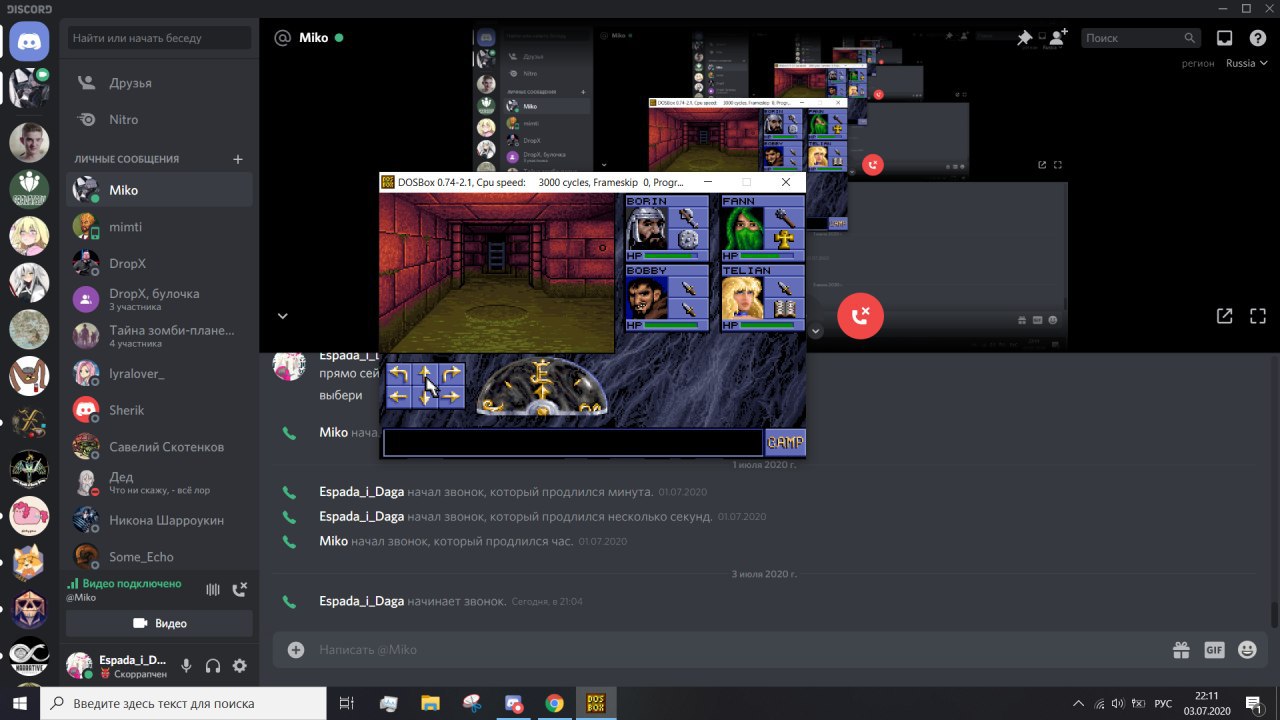Screen dimensions: 1280x720
Task: Click Bobby's lower dagger slot
Action: click(688, 309)
